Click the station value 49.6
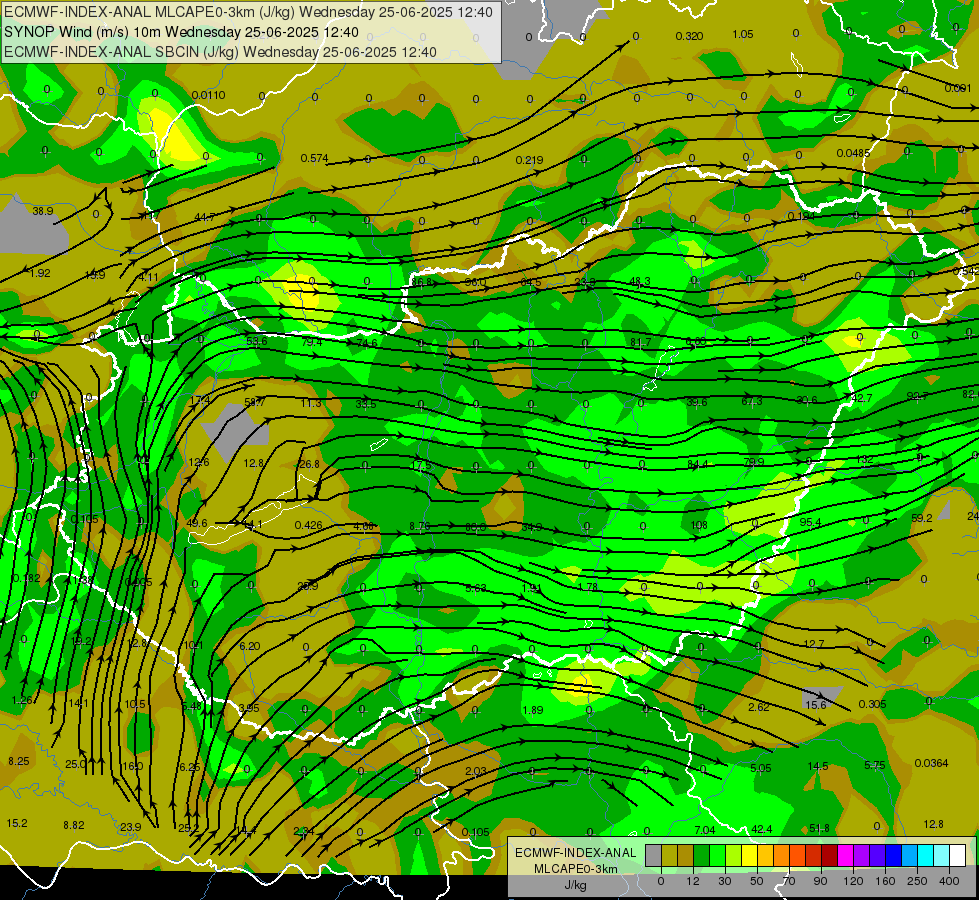The width and height of the screenshot is (979, 900). (197, 523)
